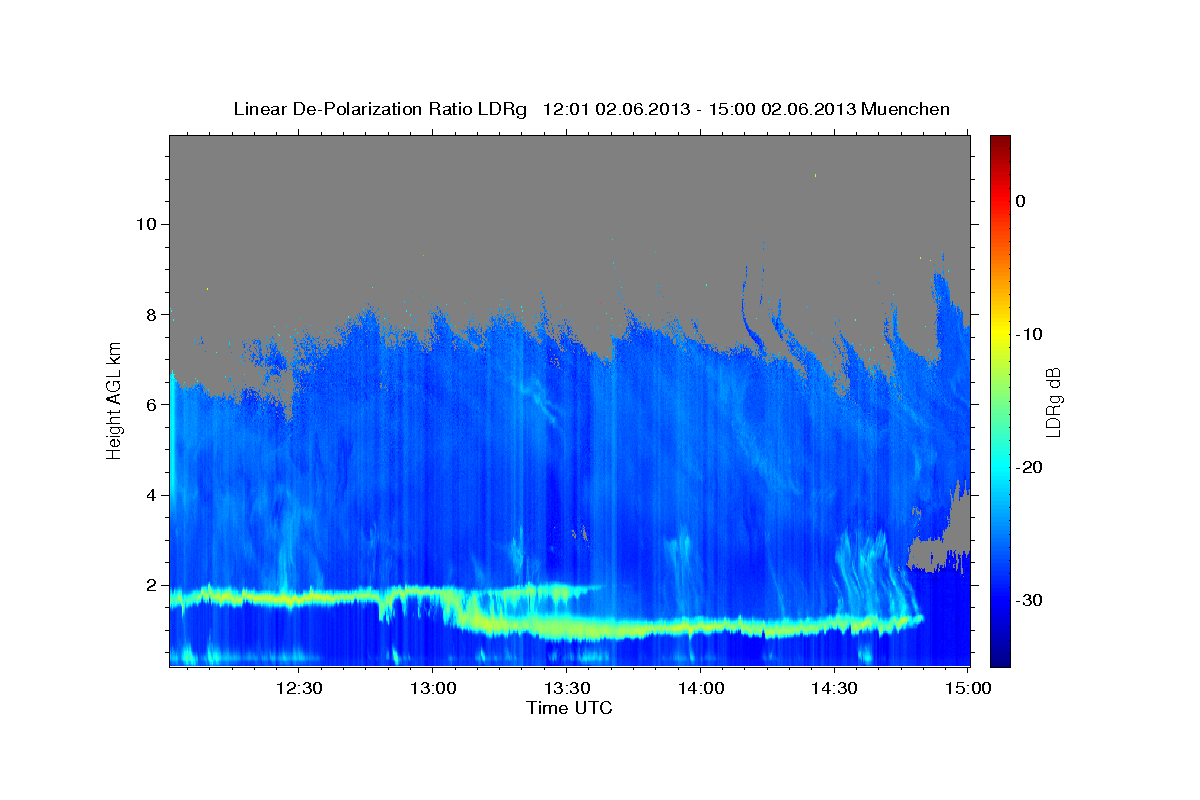Click the 'Muenchen' location text in title
Screen dimensions: 1200x800
(906, 109)
